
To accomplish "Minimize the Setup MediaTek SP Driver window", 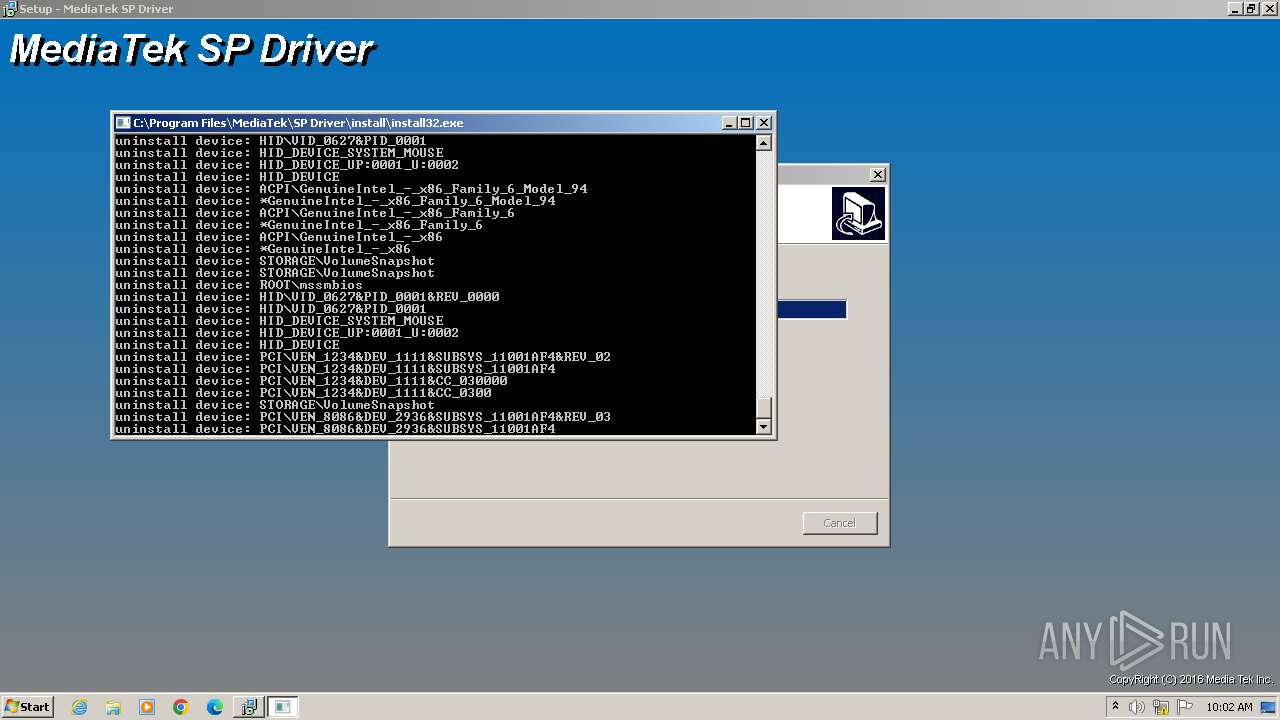I will tap(1234, 8).
